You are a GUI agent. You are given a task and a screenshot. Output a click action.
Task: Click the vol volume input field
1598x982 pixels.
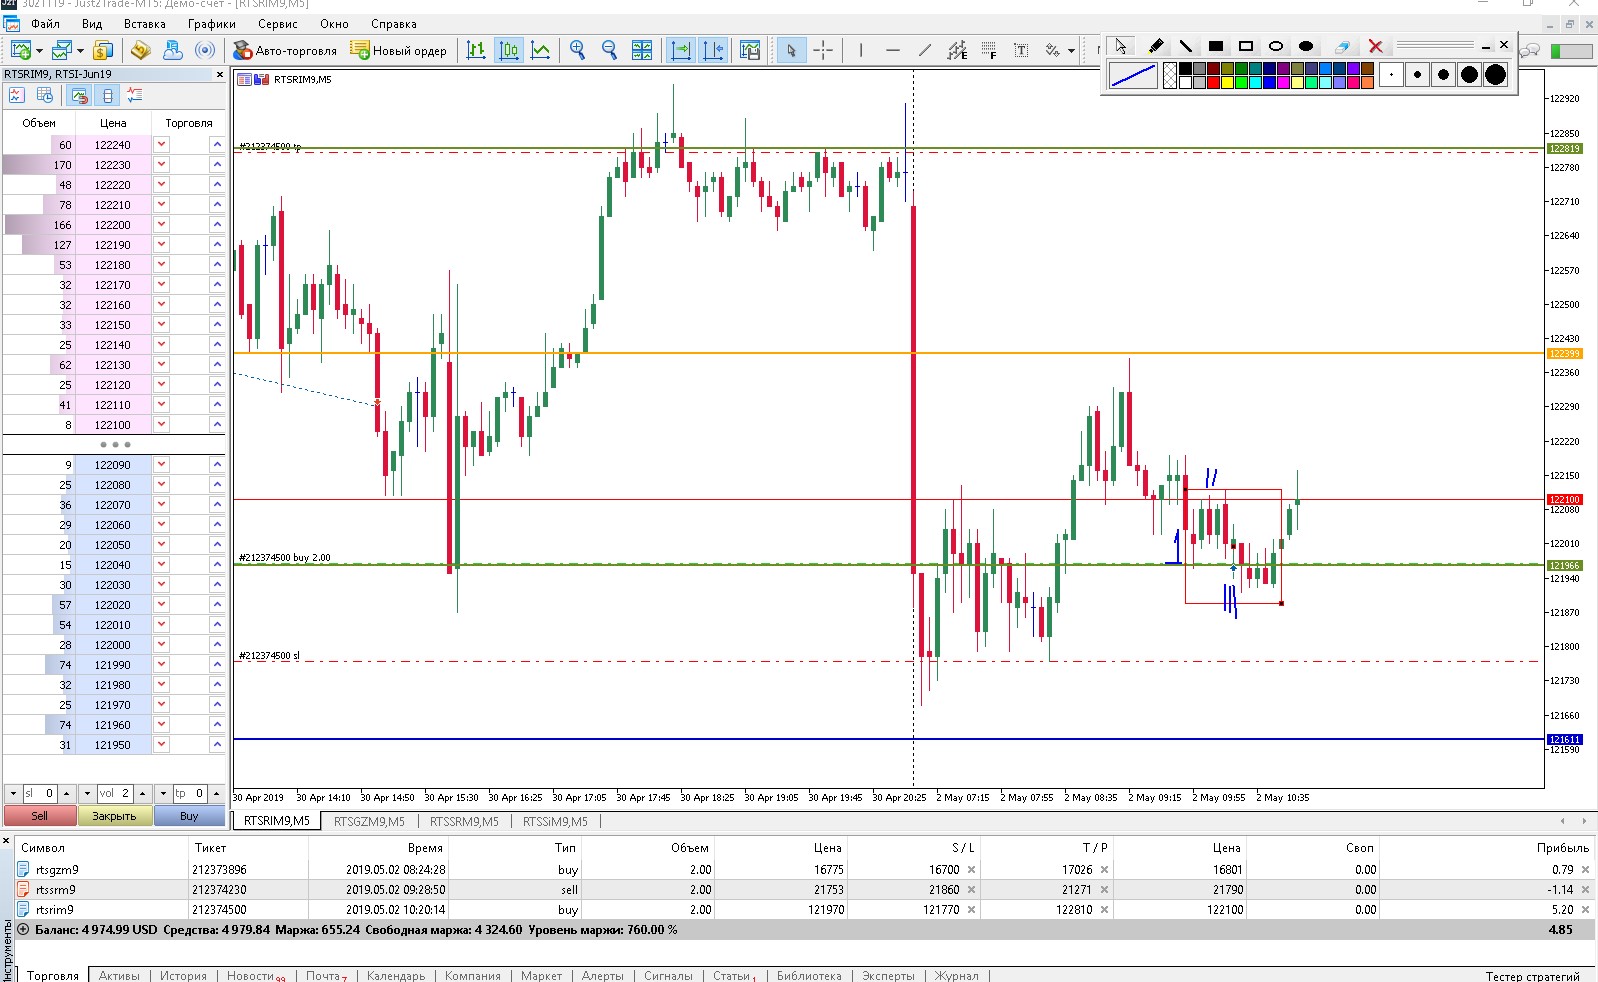pos(115,793)
